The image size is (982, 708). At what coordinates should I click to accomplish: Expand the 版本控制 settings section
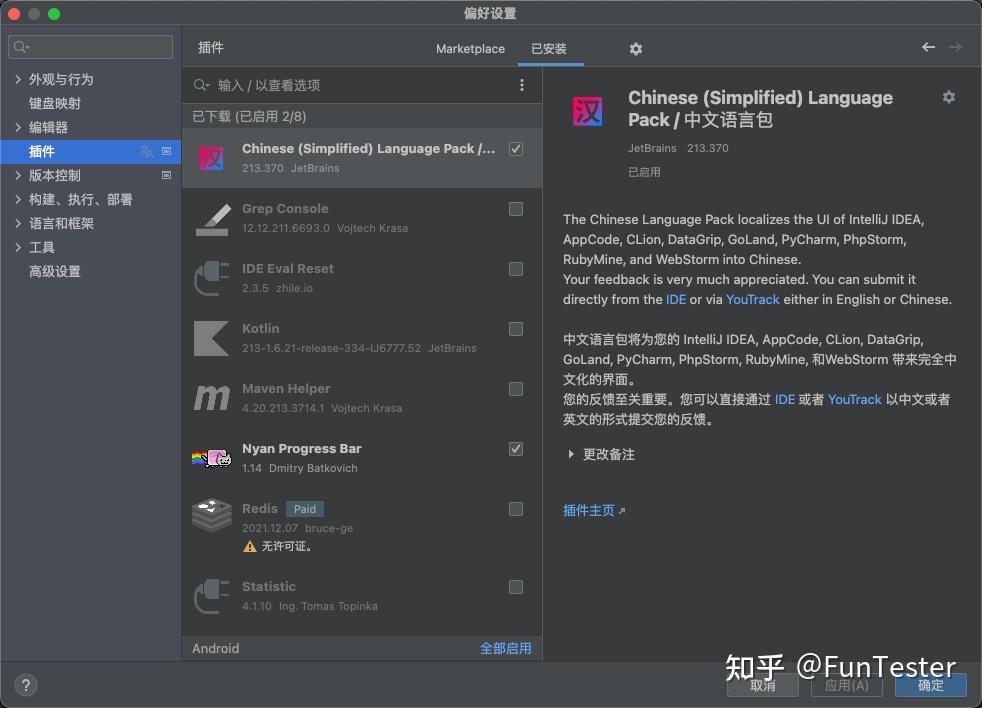[17, 175]
